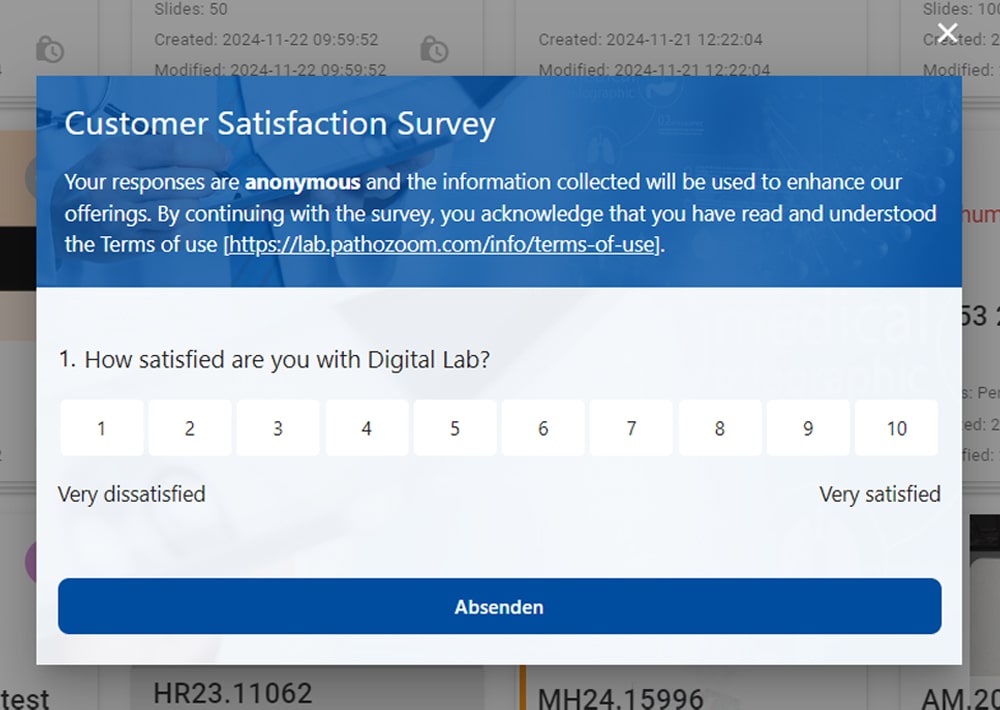Select satisfaction rating 1

coord(102,428)
